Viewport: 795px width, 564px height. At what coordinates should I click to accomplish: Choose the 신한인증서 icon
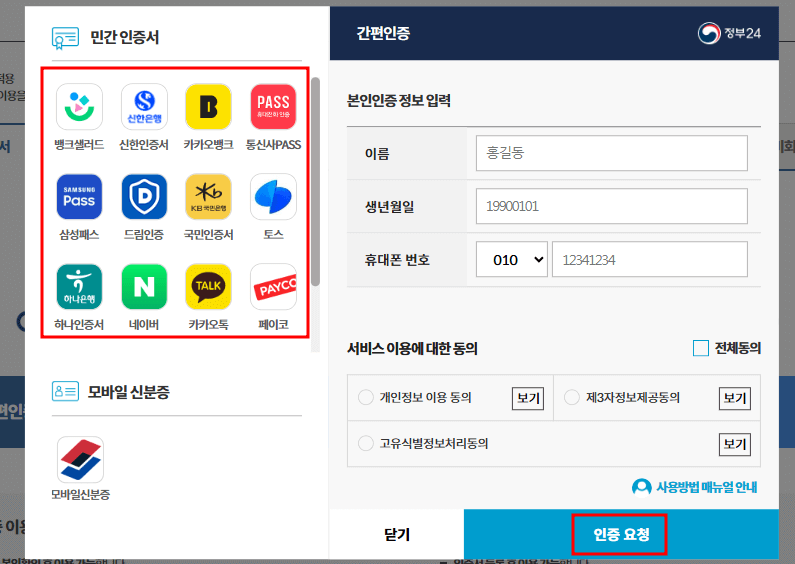tap(144, 107)
